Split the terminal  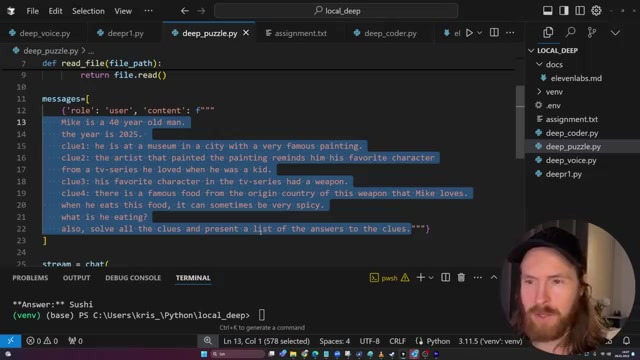point(445,278)
